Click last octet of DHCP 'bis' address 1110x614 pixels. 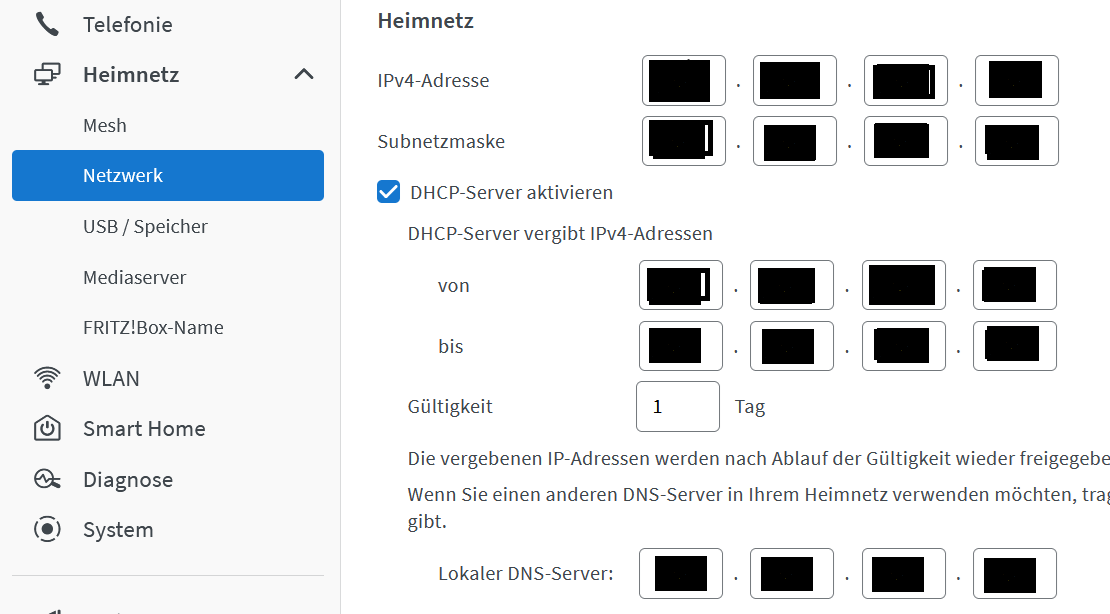(1014, 346)
